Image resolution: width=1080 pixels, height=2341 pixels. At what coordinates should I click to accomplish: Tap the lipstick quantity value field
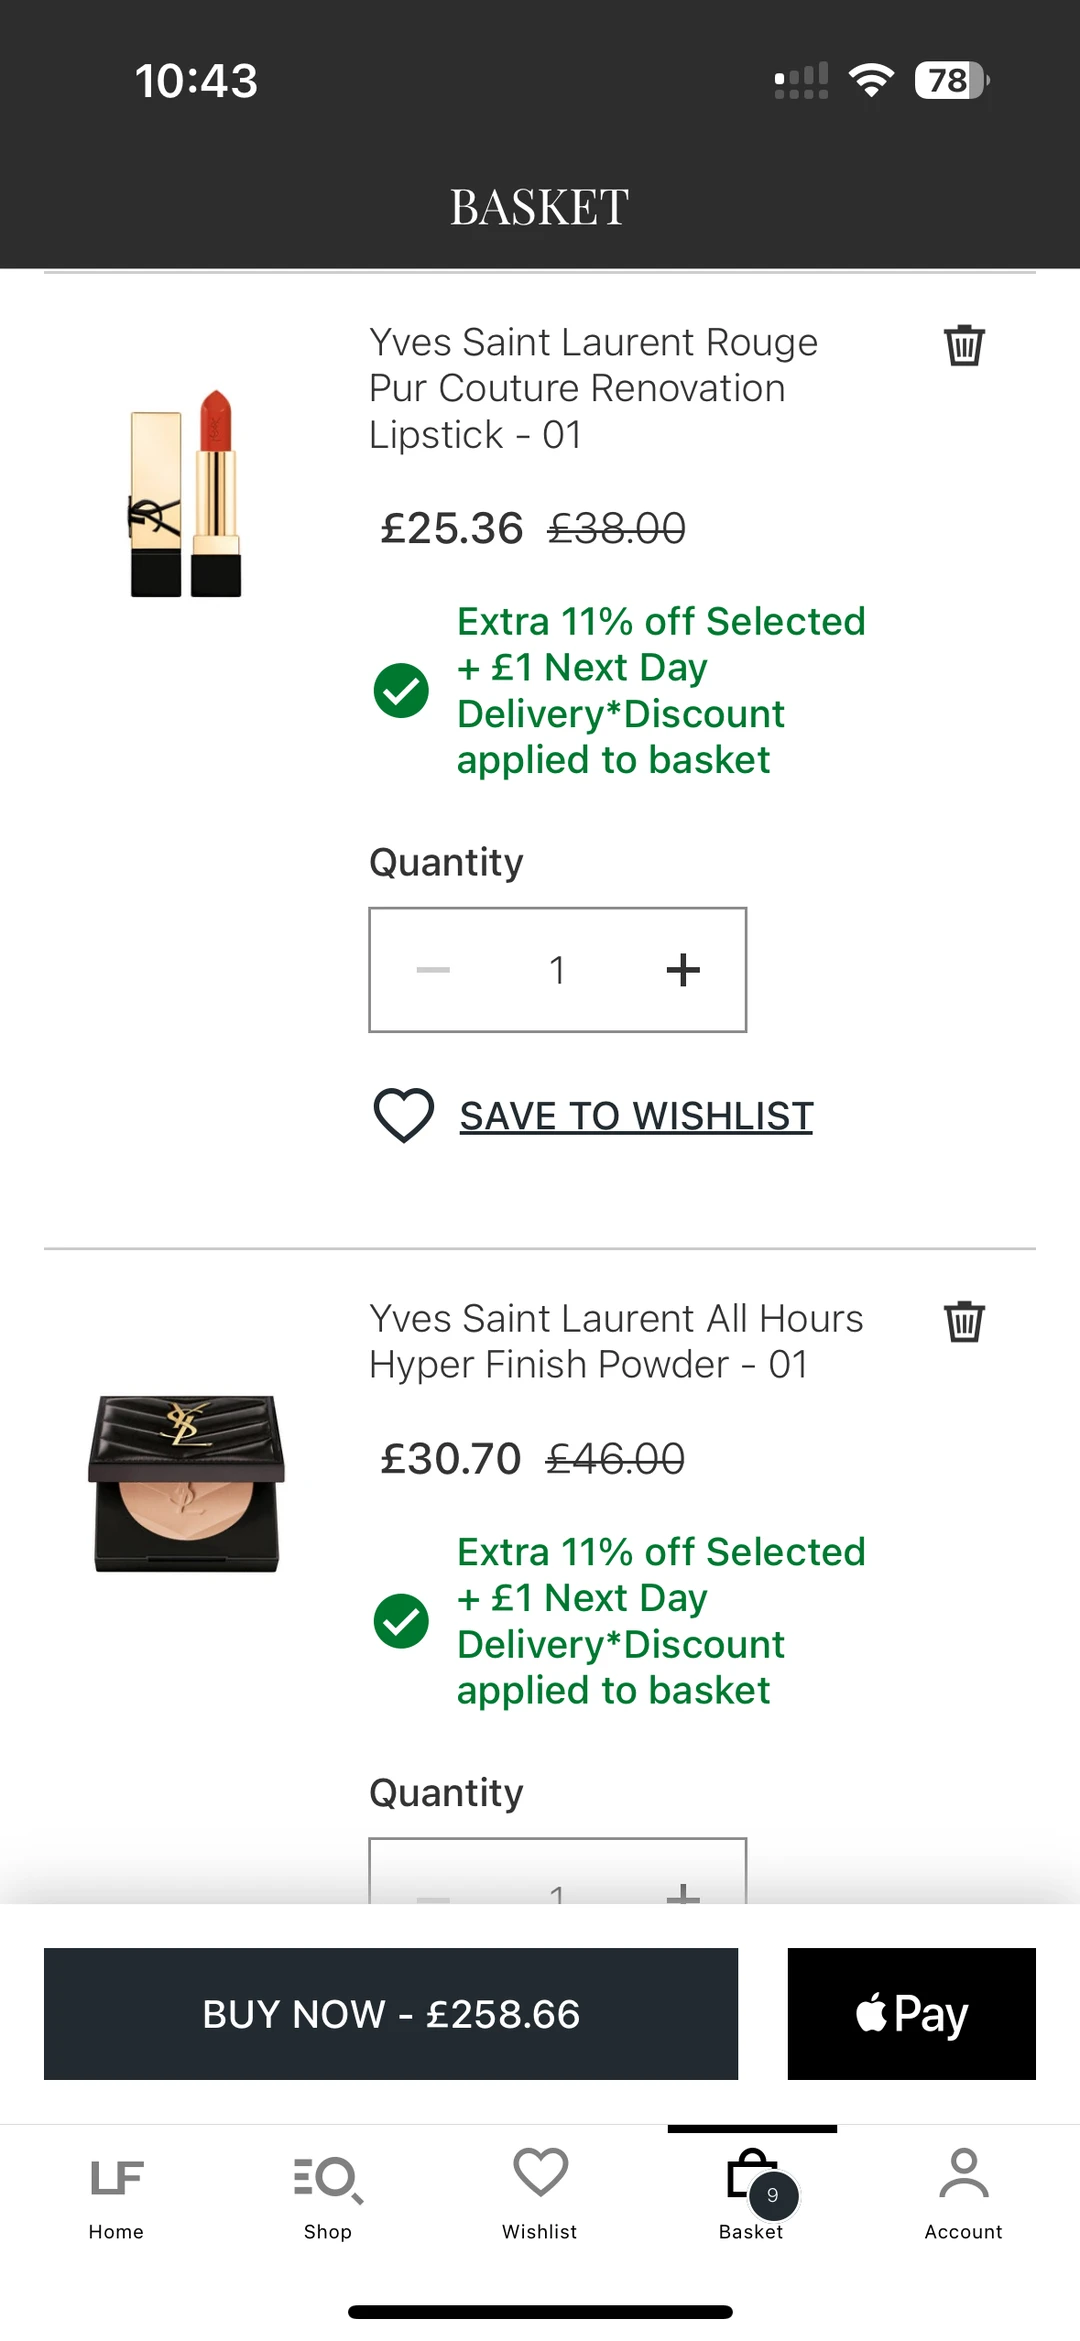(x=557, y=969)
